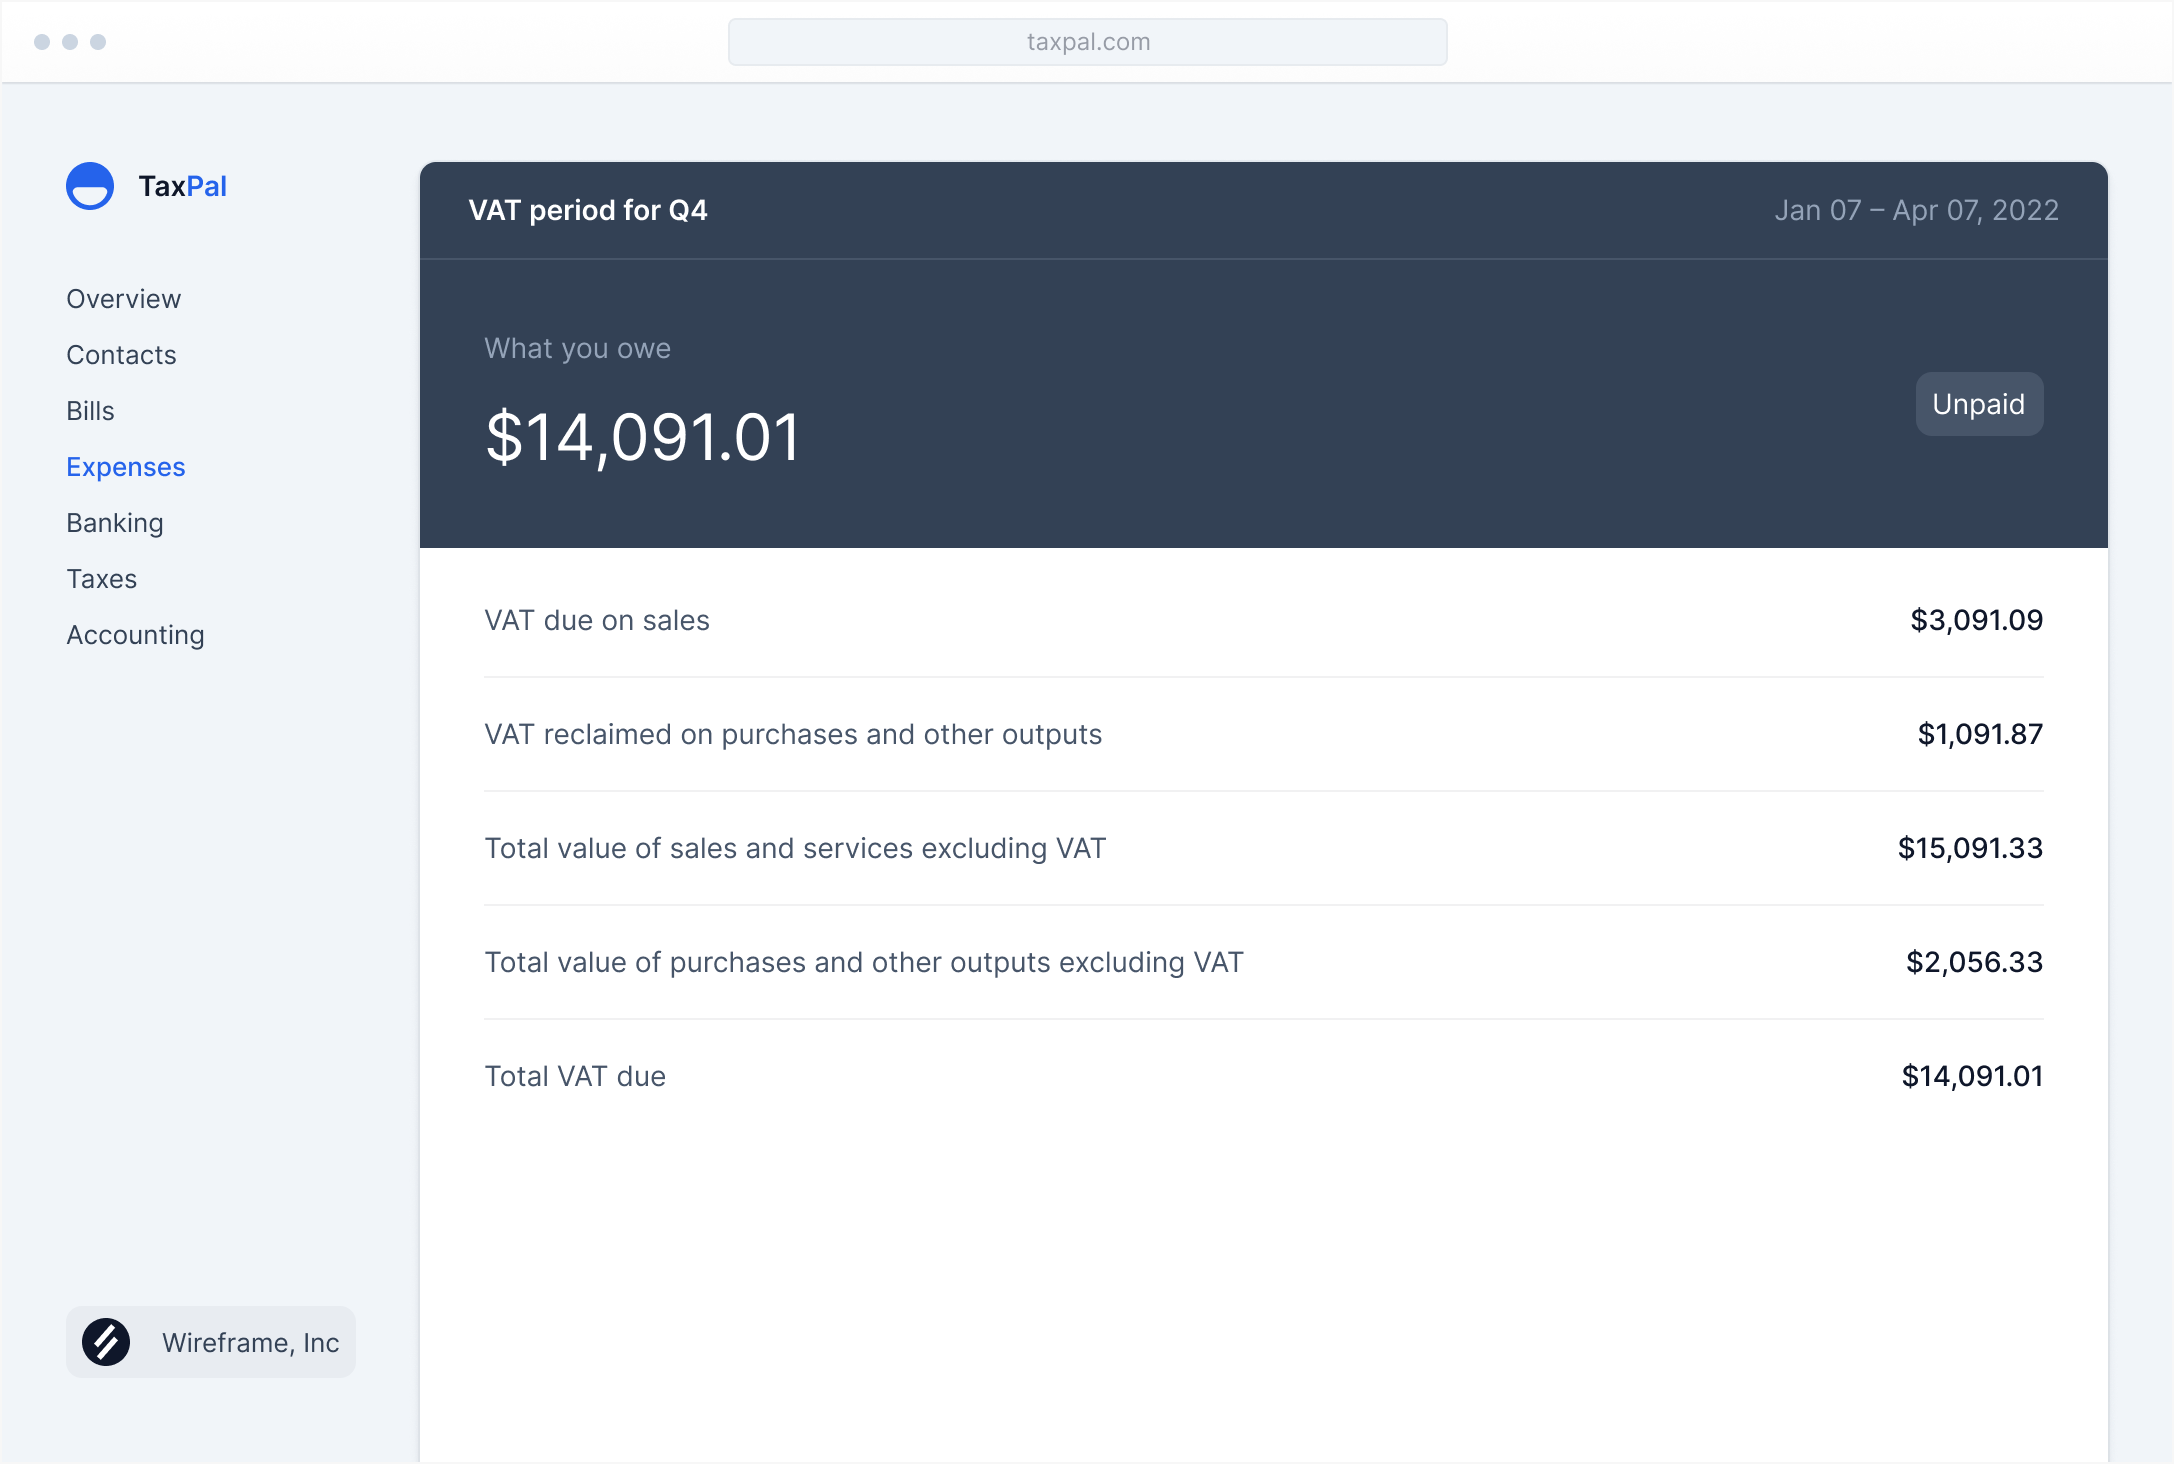Open the Wireframe, Inc account switcher
This screenshot has width=2174, height=1464.
pos(210,1342)
